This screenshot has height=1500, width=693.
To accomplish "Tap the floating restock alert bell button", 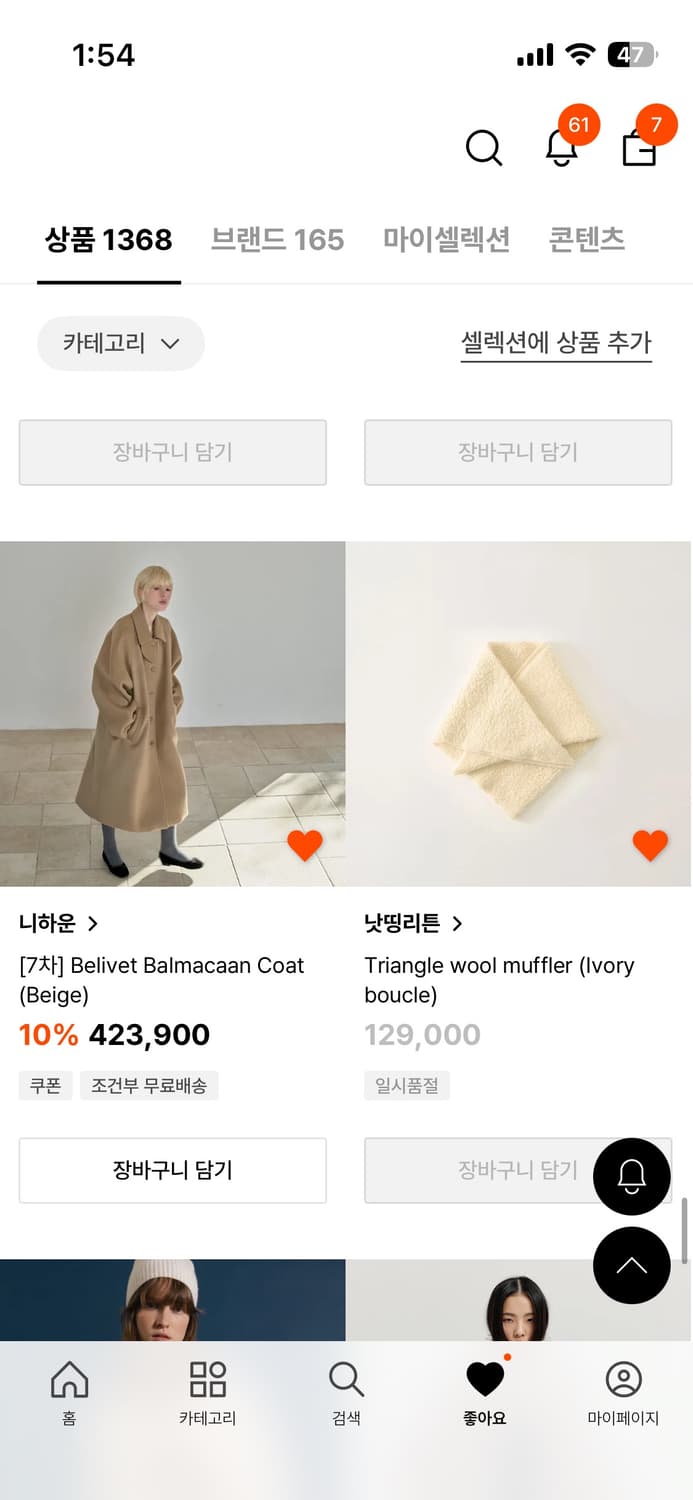I will (631, 1176).
